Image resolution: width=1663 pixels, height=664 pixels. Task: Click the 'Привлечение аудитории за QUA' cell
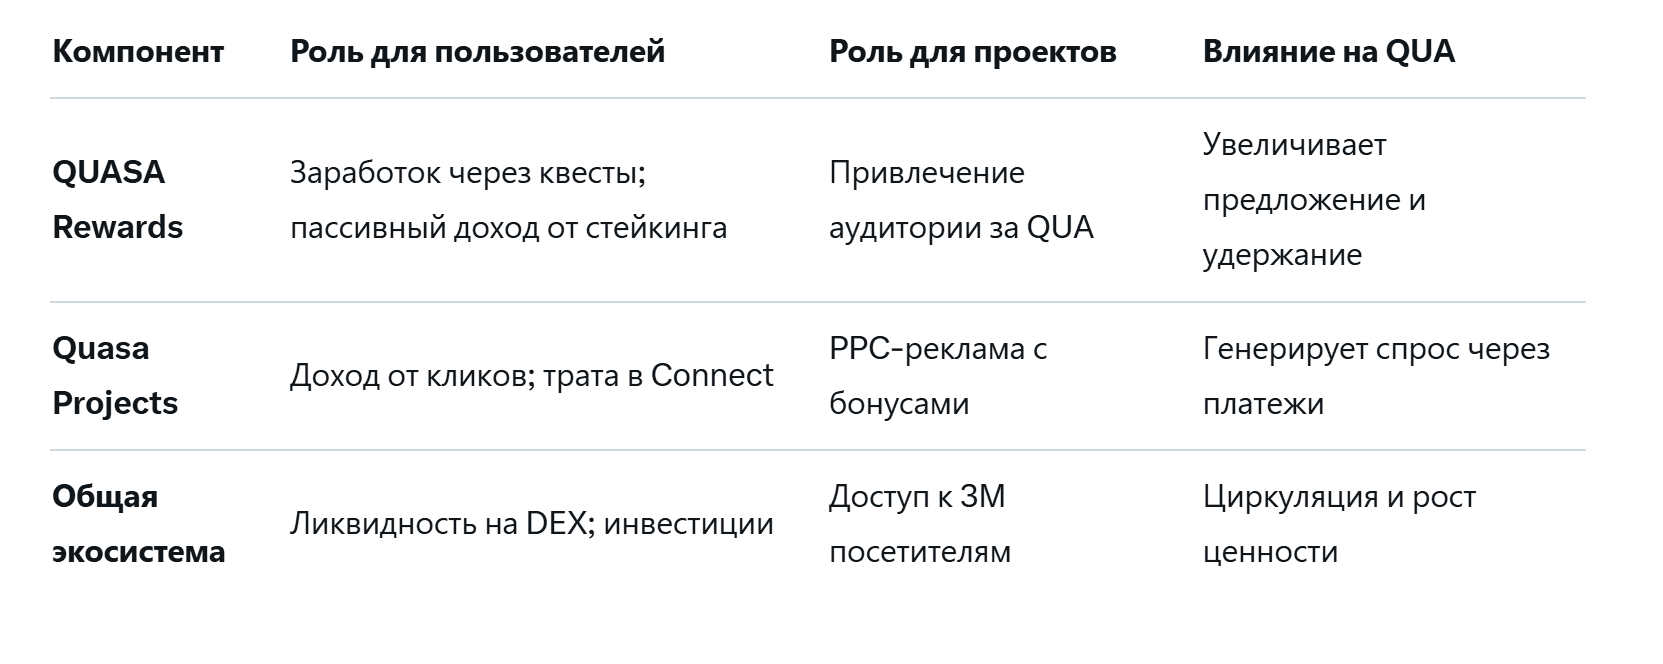pos(960,199)
